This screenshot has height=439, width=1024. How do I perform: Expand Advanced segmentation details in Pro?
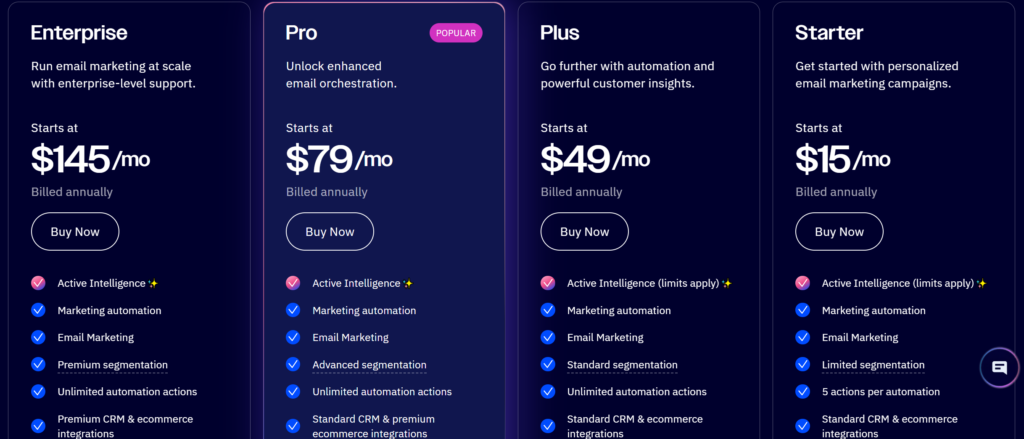(369, 365)
